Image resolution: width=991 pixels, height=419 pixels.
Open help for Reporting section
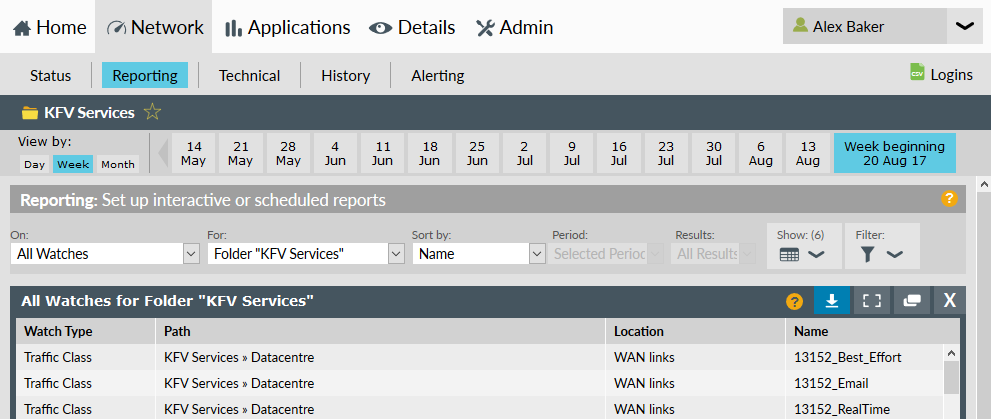click(949, 199)
